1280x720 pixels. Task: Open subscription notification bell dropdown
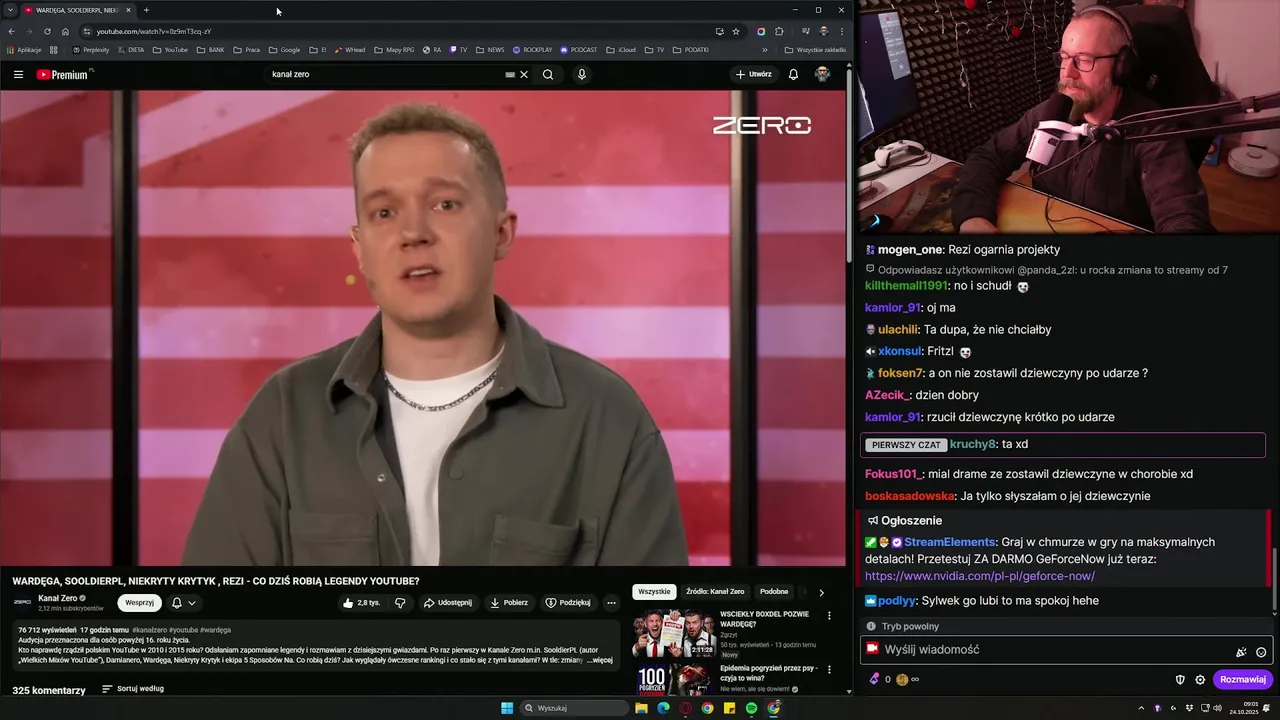[183, 603]
